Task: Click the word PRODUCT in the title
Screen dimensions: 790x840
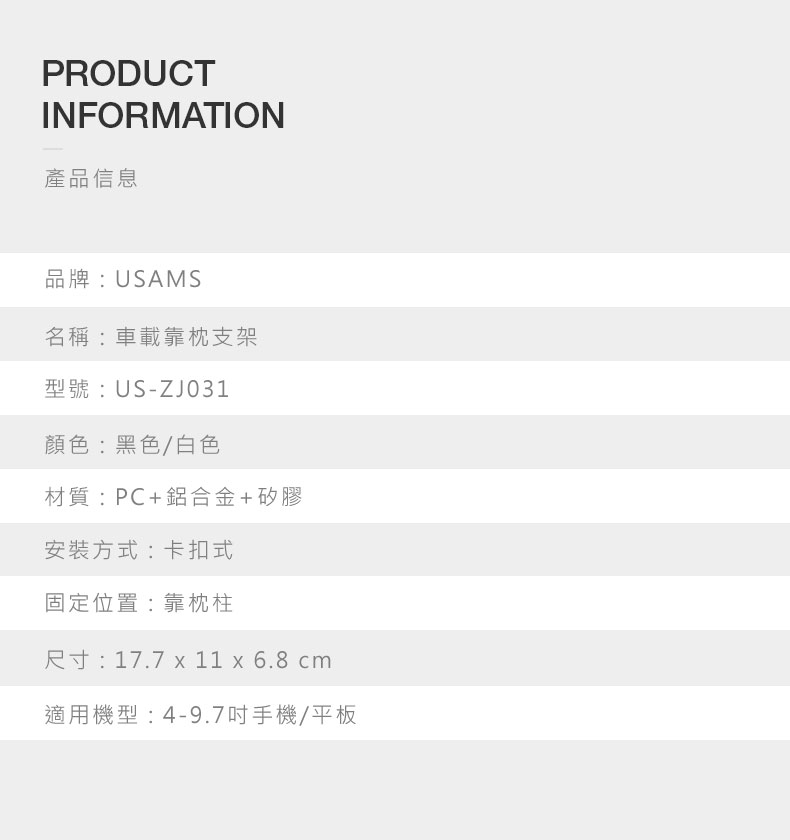Action: pos(129,73)
